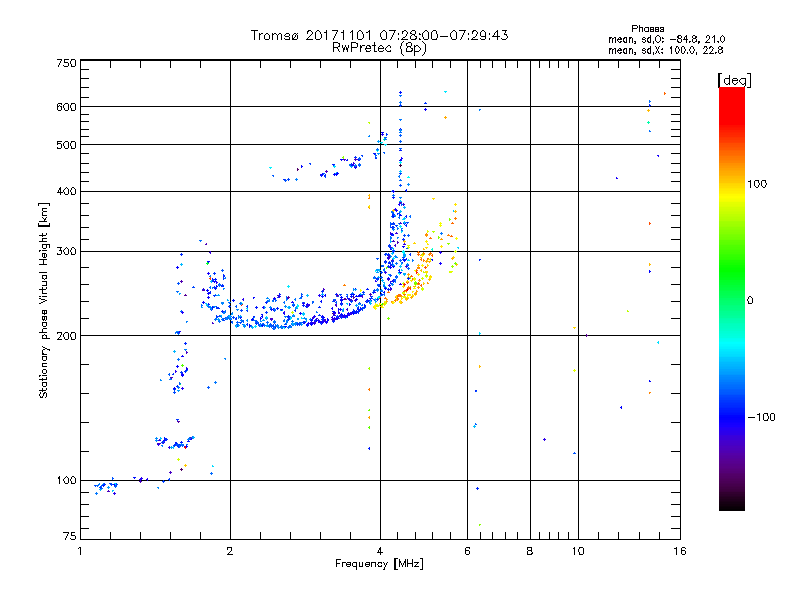Screen dimensions: 800x600
Task: Click the y-axis '200' tick label
Action: click(66, 336)
